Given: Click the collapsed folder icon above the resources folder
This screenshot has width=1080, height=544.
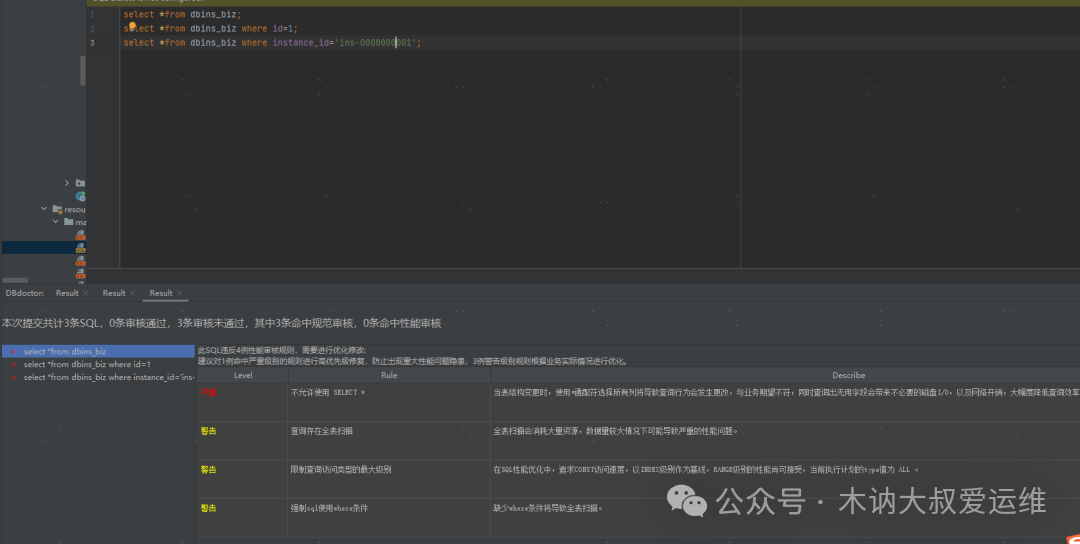Looking at the screenshot, I should [81, 183].
